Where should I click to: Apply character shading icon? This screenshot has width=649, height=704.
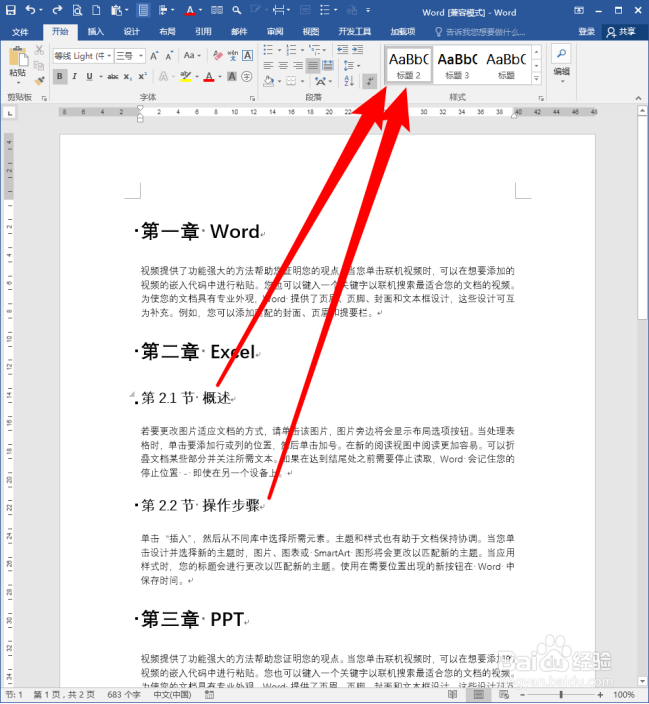click(x=232, y=76)
